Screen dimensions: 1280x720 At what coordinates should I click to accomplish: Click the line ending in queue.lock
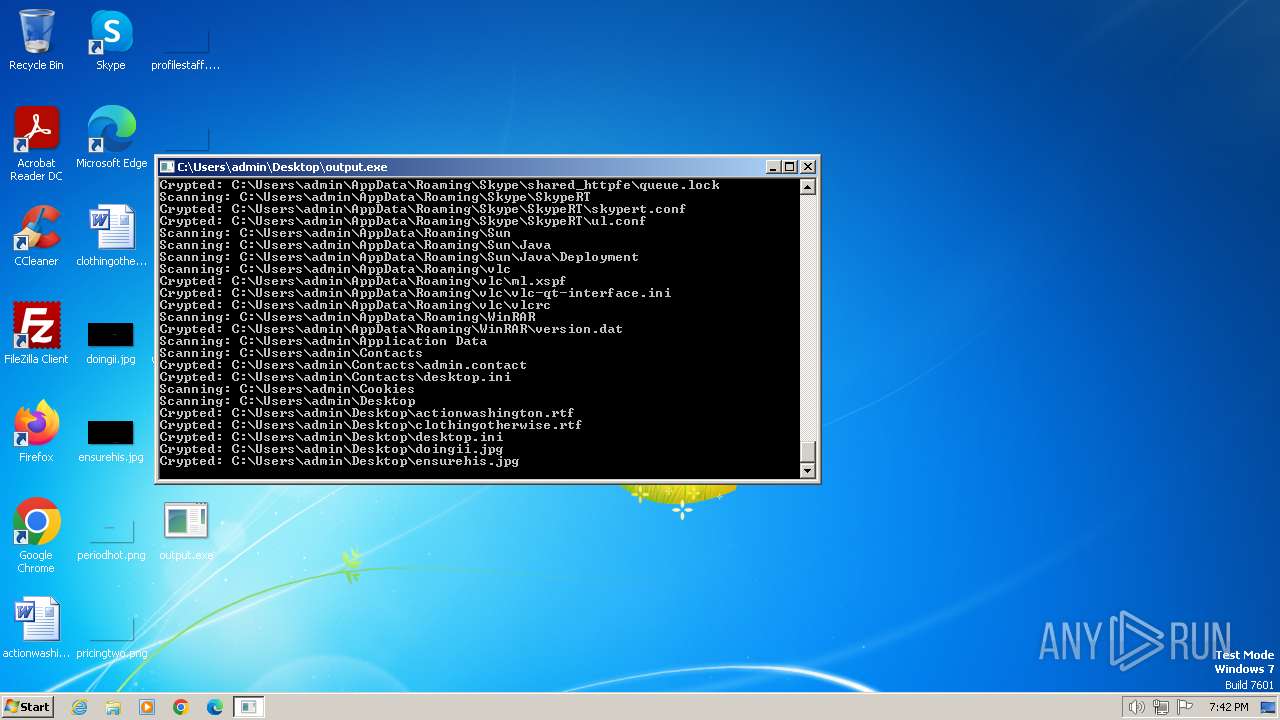tap(439, 185)
